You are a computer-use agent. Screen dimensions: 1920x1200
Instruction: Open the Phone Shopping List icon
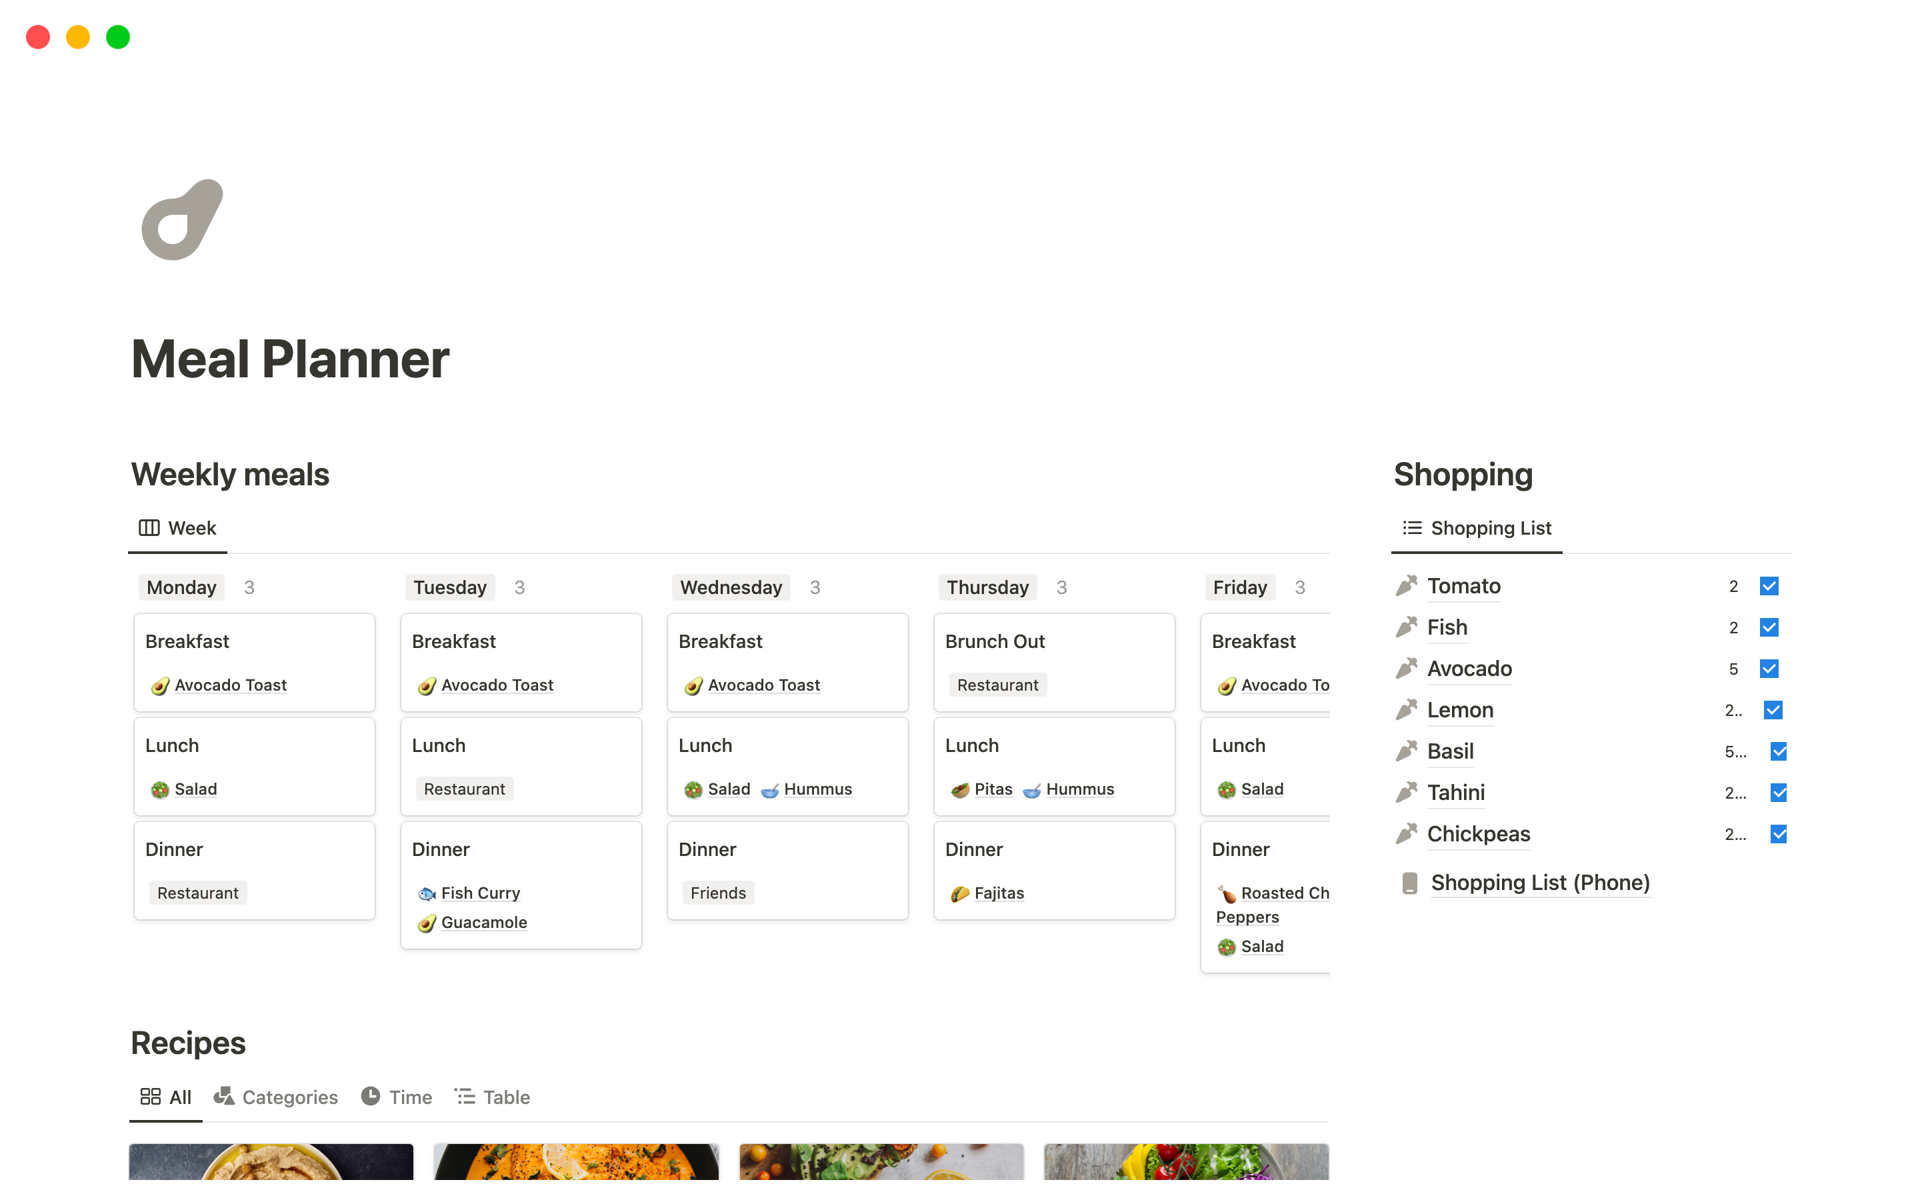pyautogui.click(x=1410, y=882)
